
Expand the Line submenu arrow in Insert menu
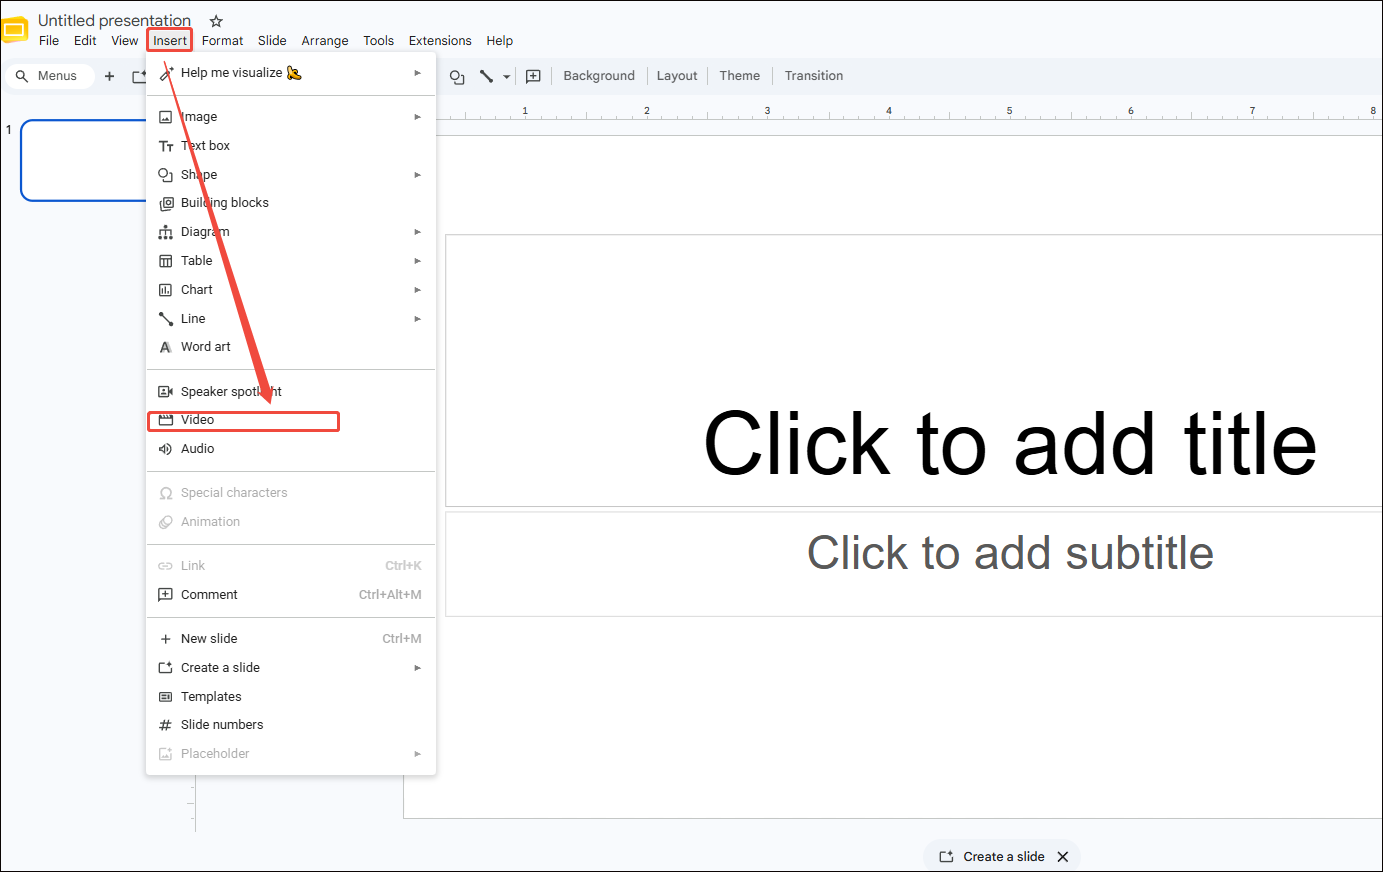coord(417,319)
